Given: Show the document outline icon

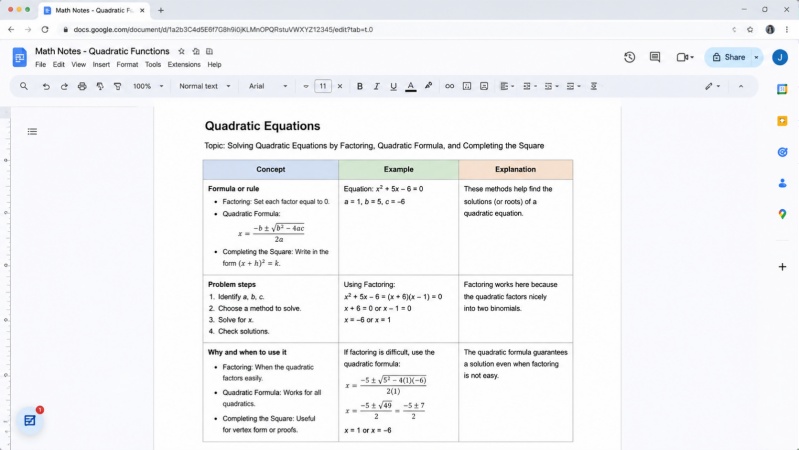Looking at the screenshot, I should click(32, 131).
